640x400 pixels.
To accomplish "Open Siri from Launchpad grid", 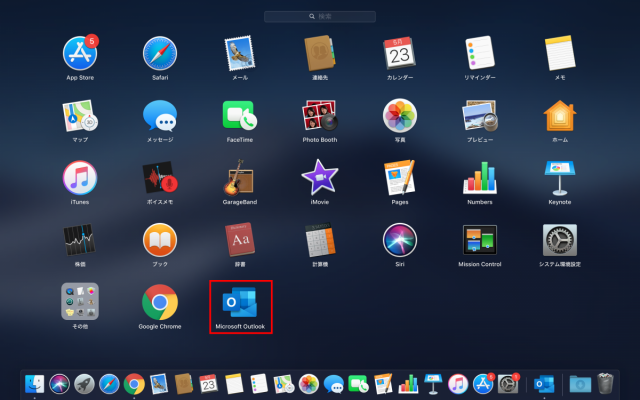I will (x=400, y=240).
